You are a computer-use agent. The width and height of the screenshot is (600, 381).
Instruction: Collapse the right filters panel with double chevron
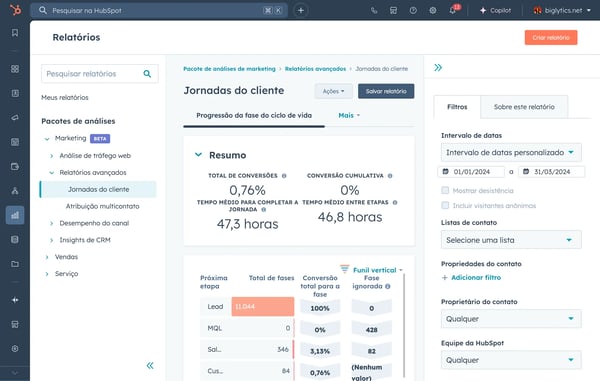[x=438, y=68]
